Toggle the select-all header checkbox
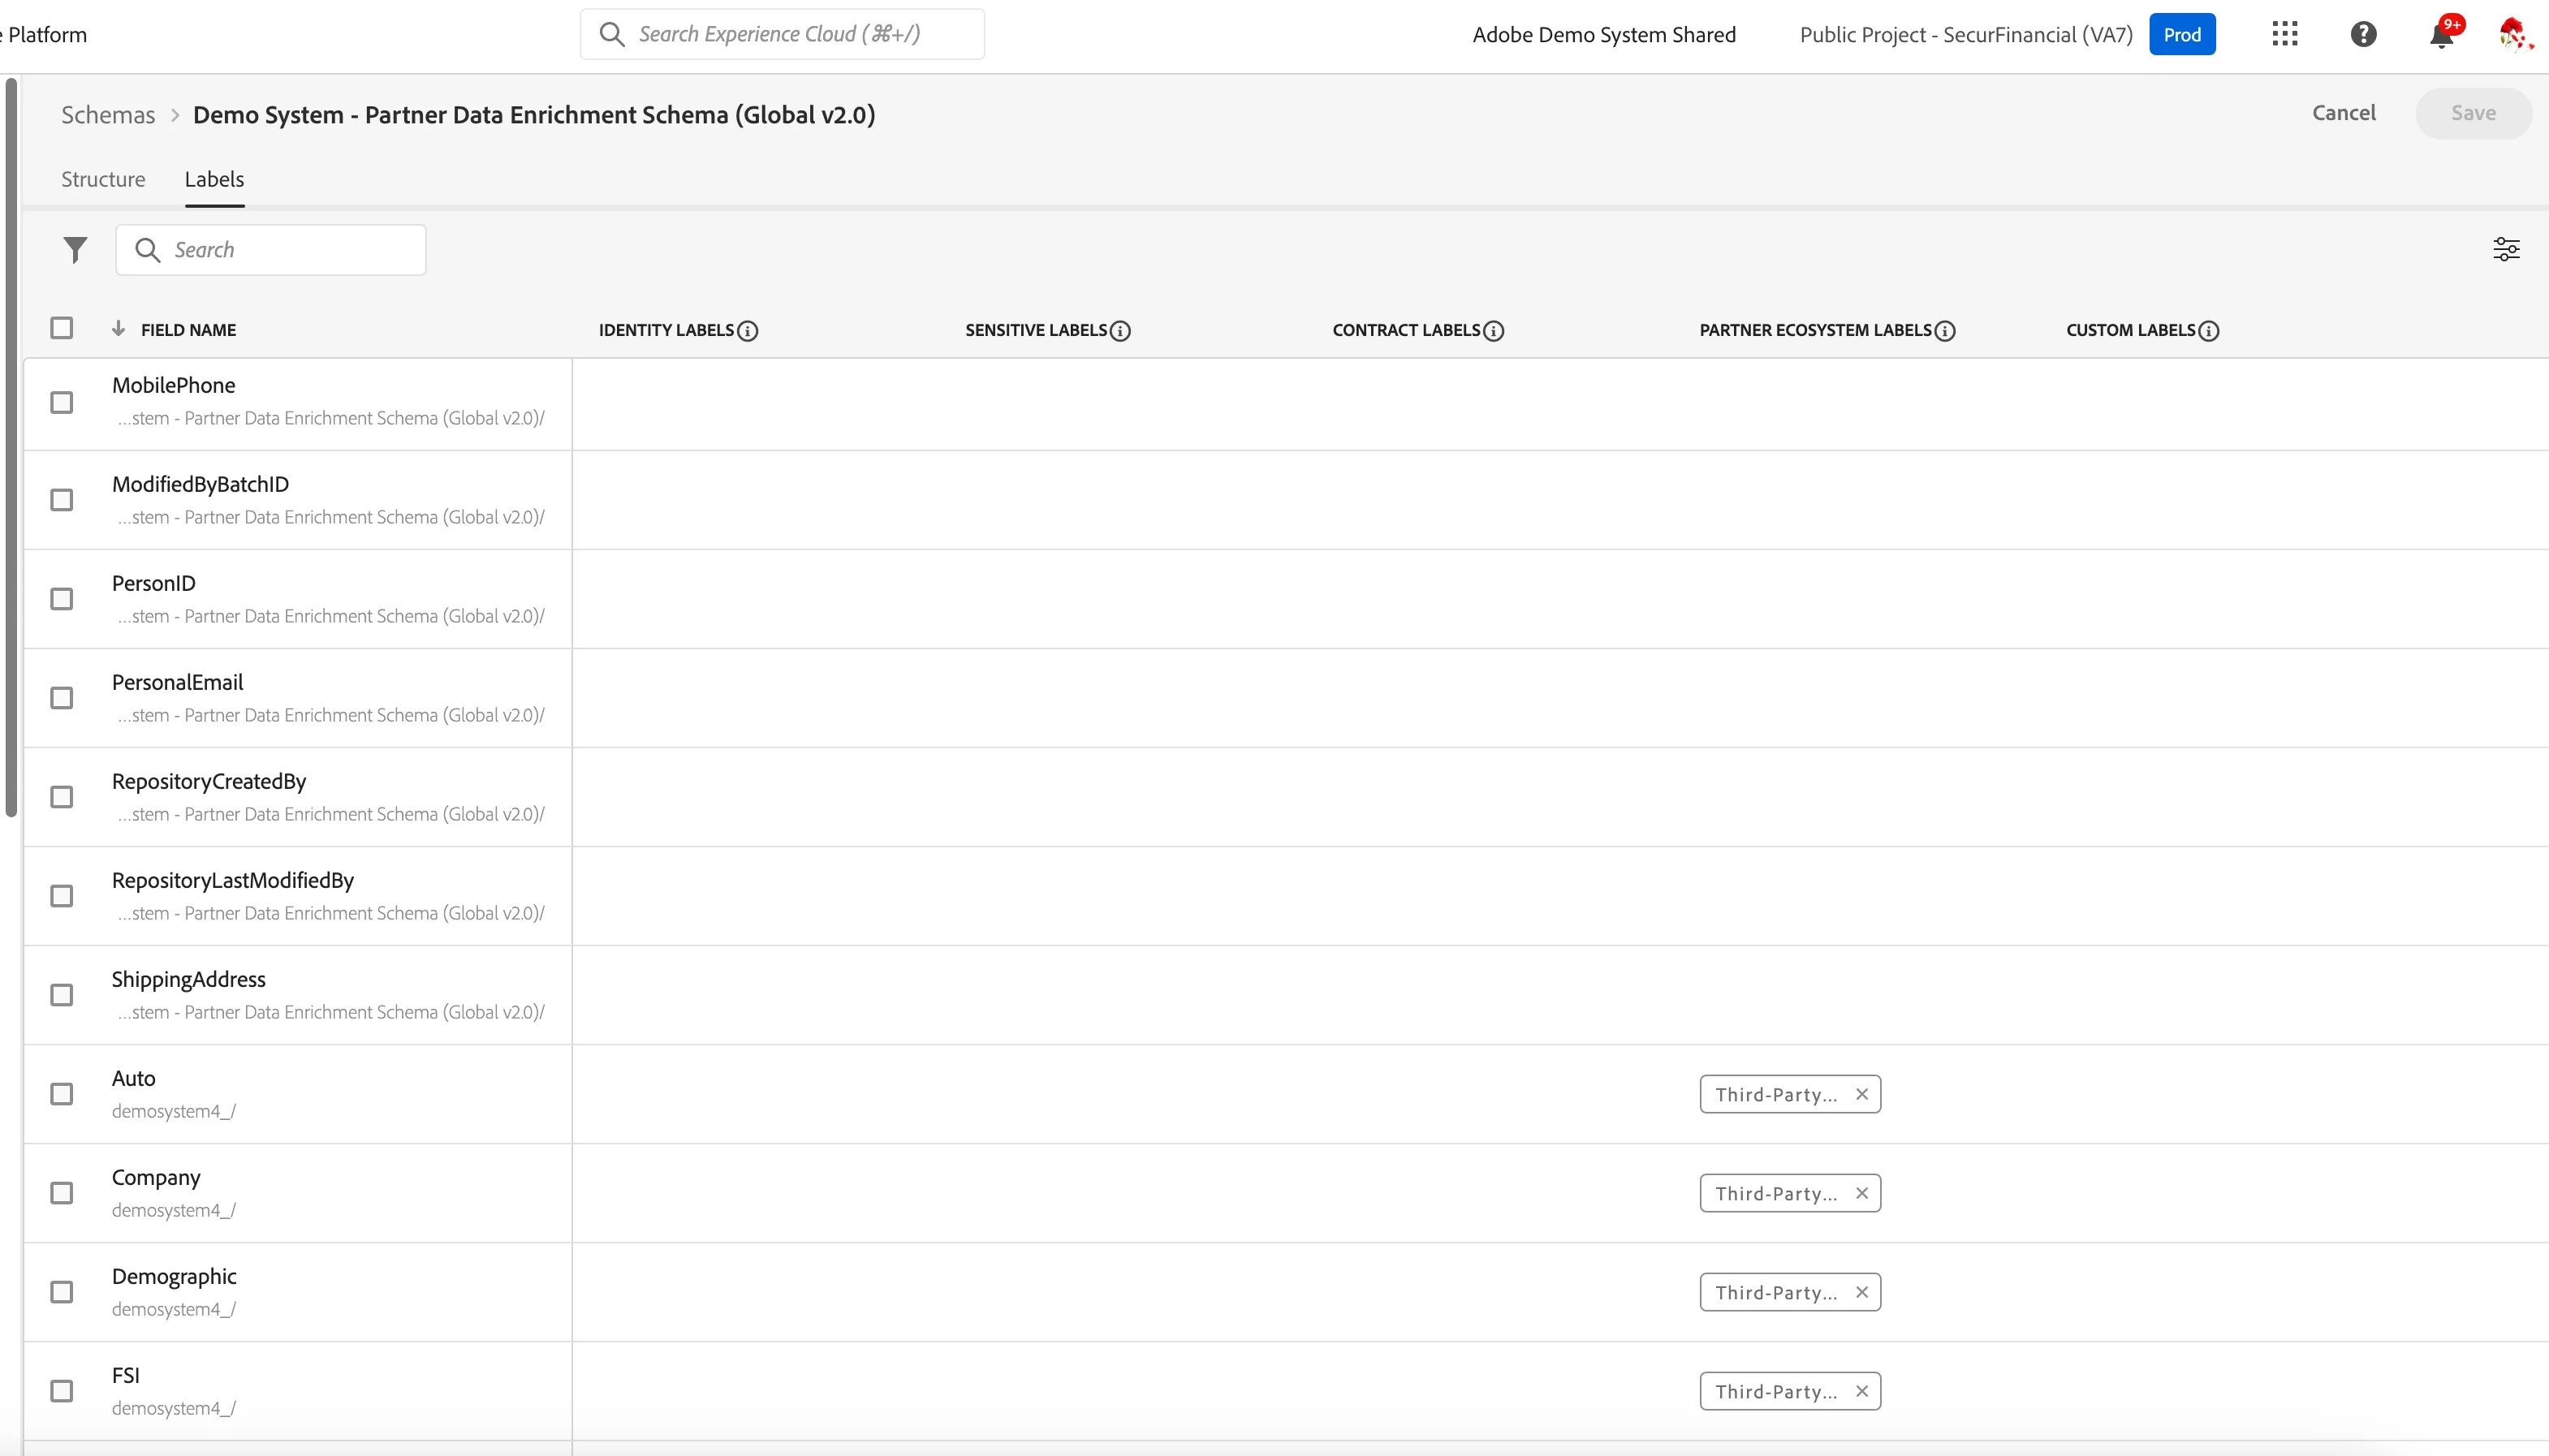 [x=62, y=328]
